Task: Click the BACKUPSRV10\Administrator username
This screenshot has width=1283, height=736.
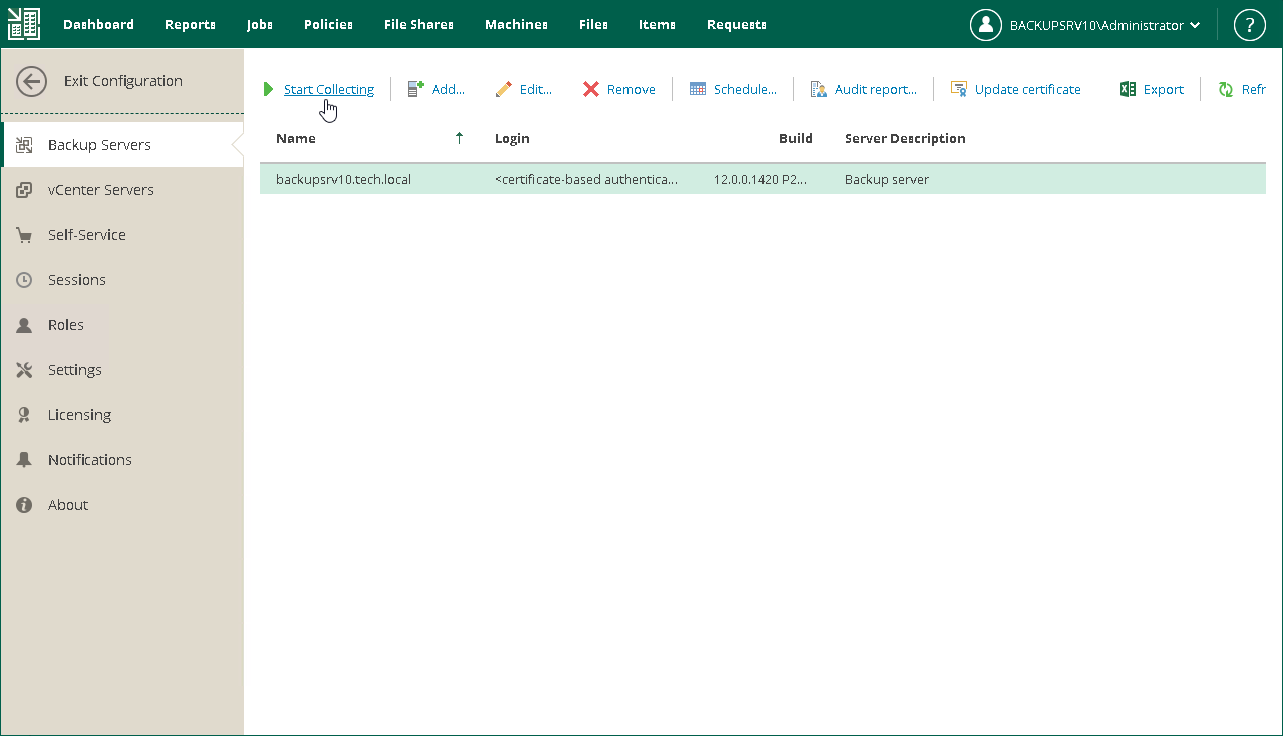Action: pos(1097,26)
